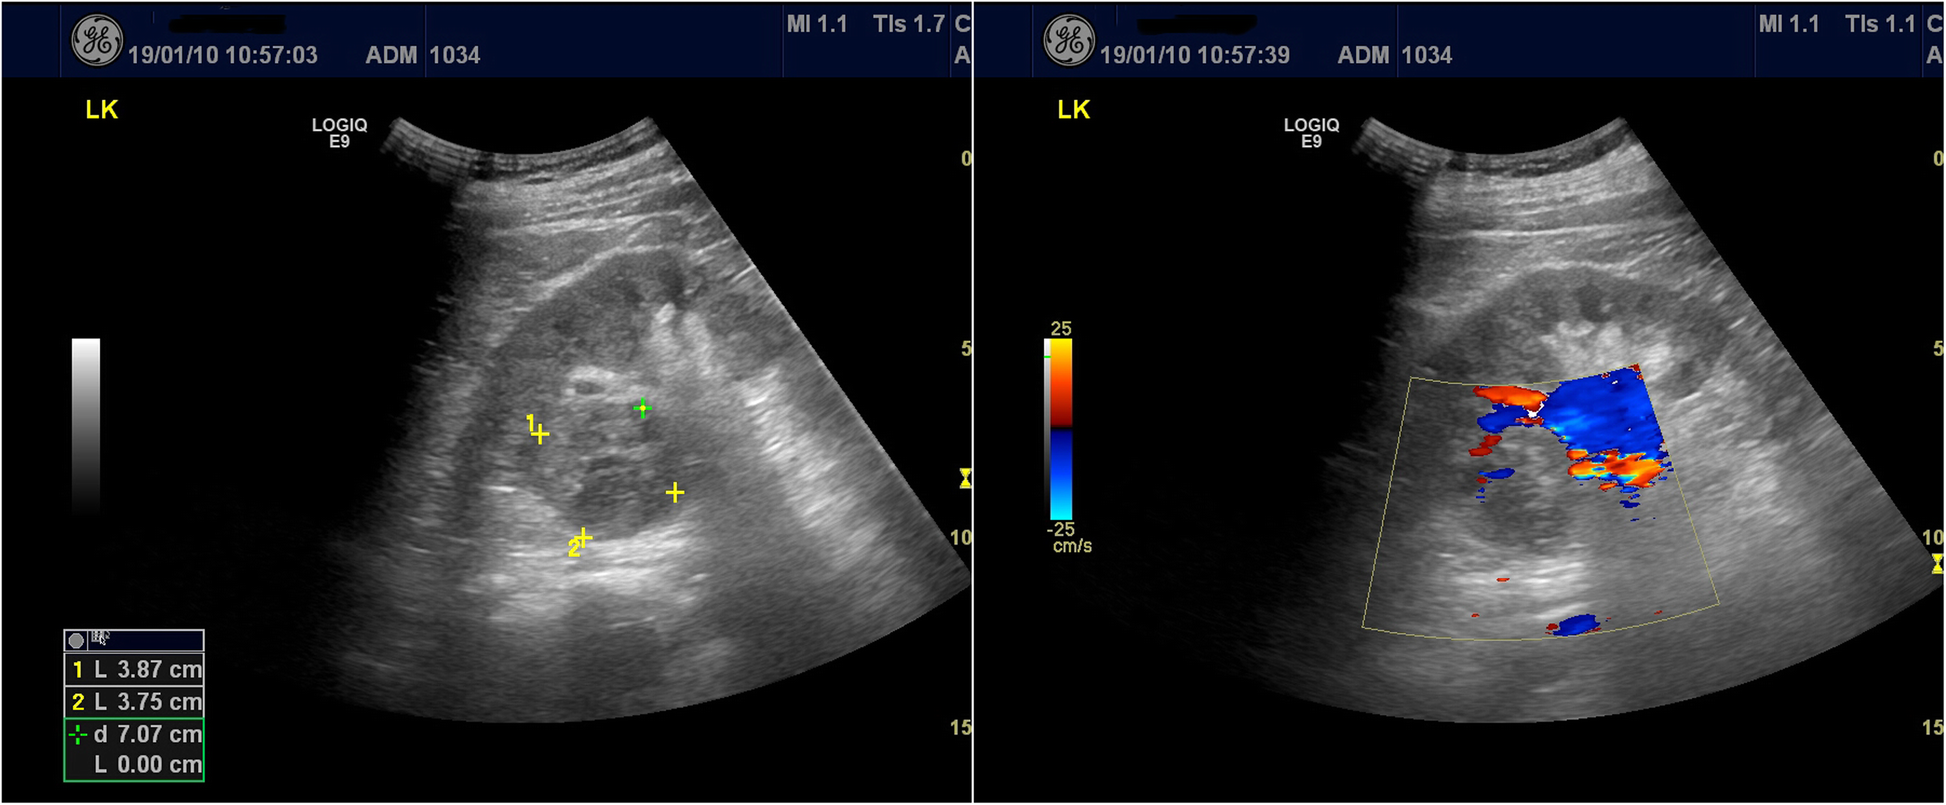1946x805 pixels.
Task: Click the color Doppler velocity scale bar
Action: 1060,429
